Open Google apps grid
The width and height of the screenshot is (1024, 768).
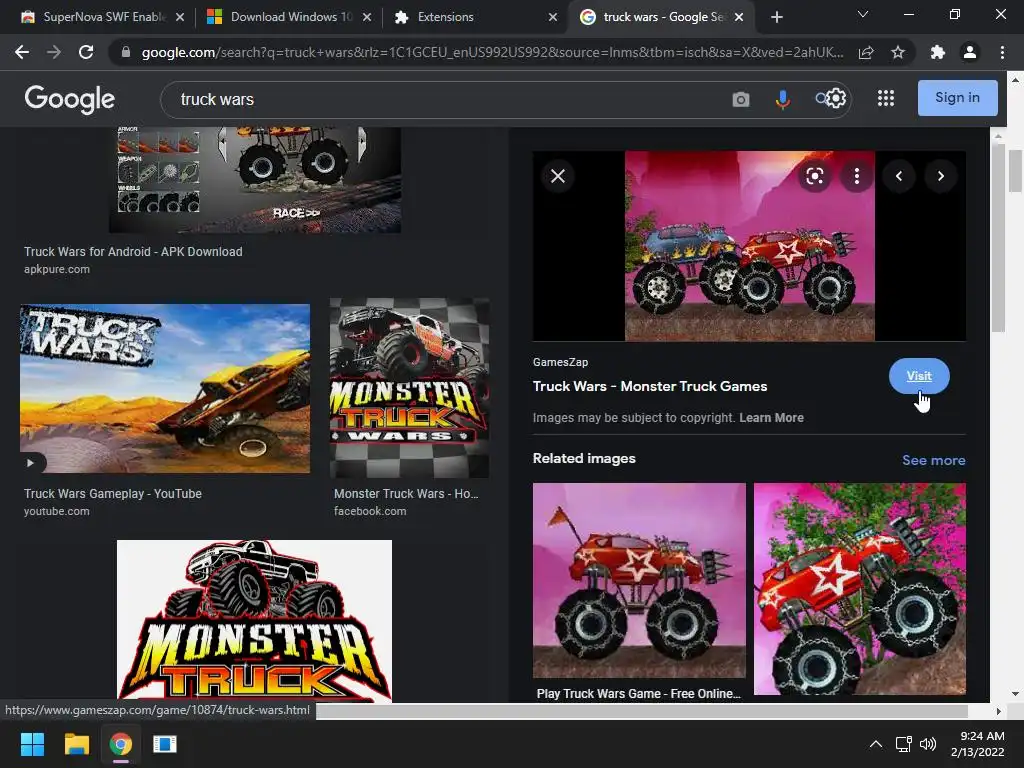pos(886,98)
